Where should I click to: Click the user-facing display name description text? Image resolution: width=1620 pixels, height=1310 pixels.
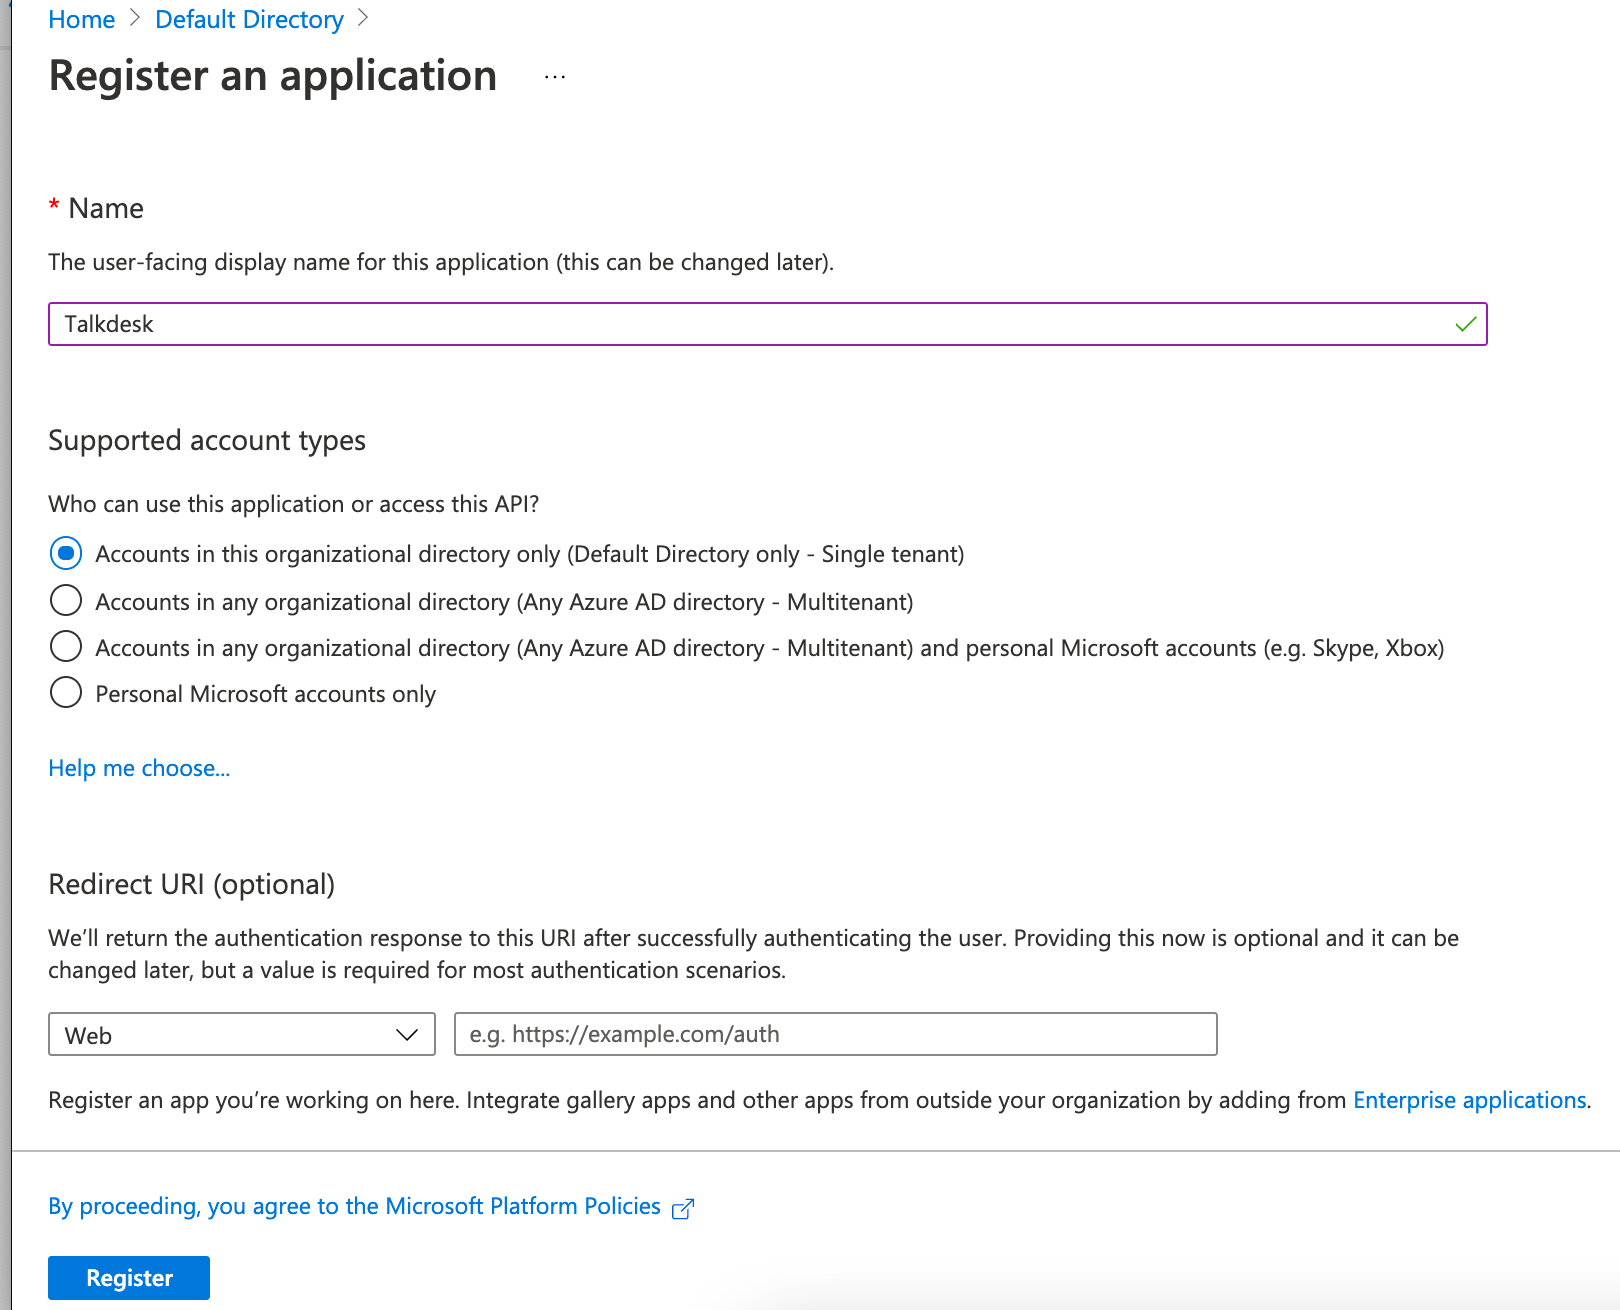click(441, 262)
